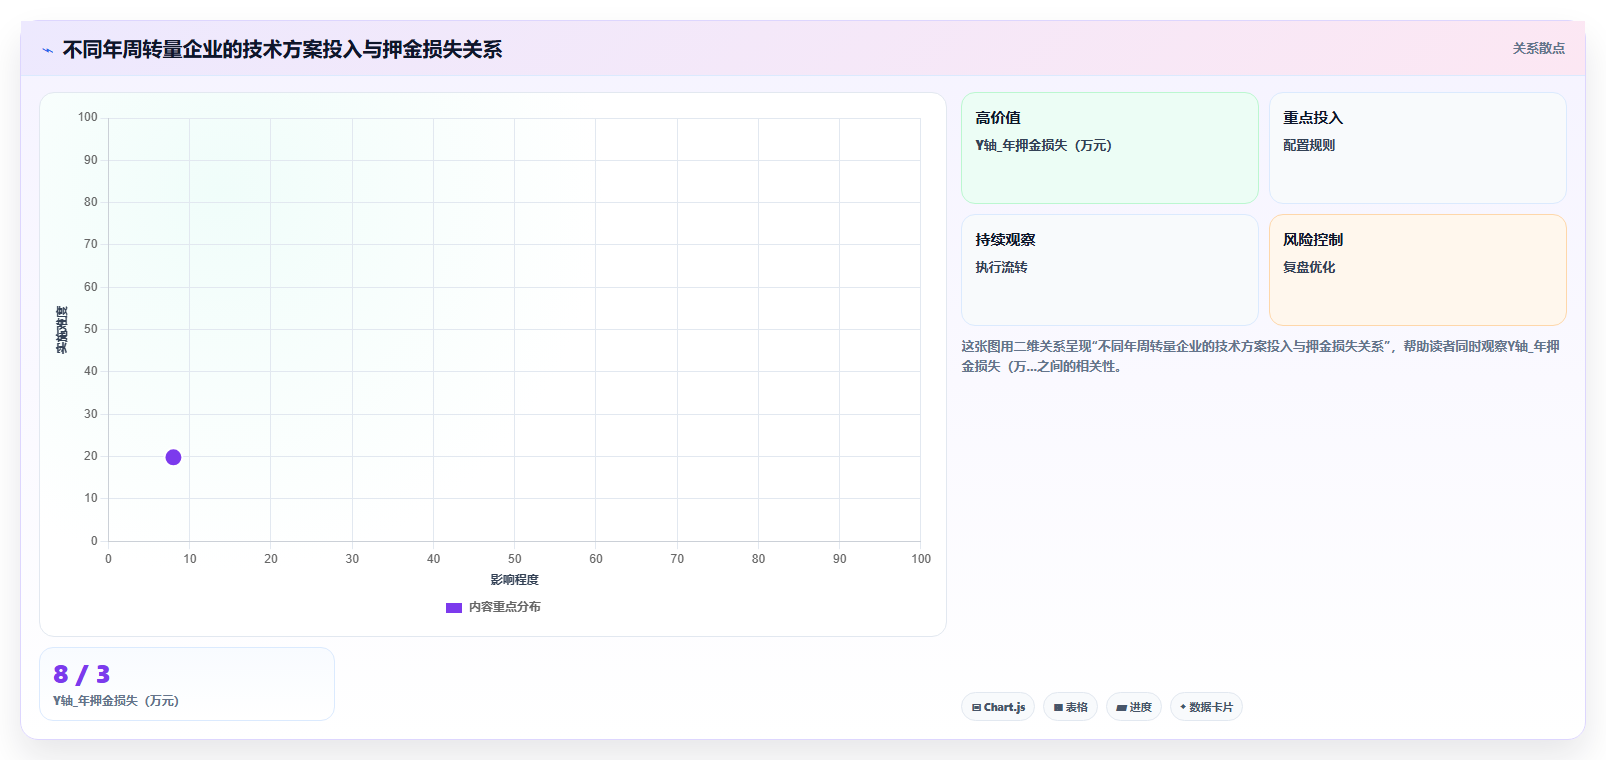This screenshot has height=760, width=1606.
Task: Click the 执行流转 text in 持续观察 card
Action: click(x=1001, y=267)
